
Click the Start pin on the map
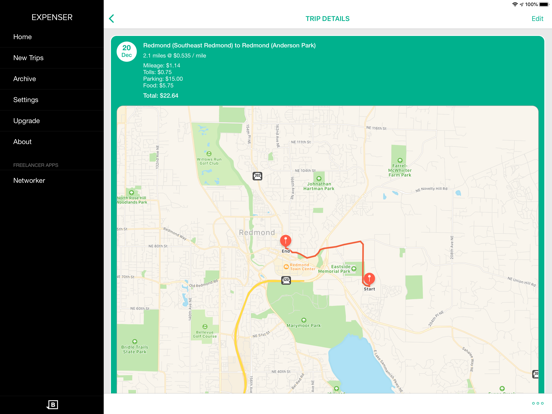[369, 279]
